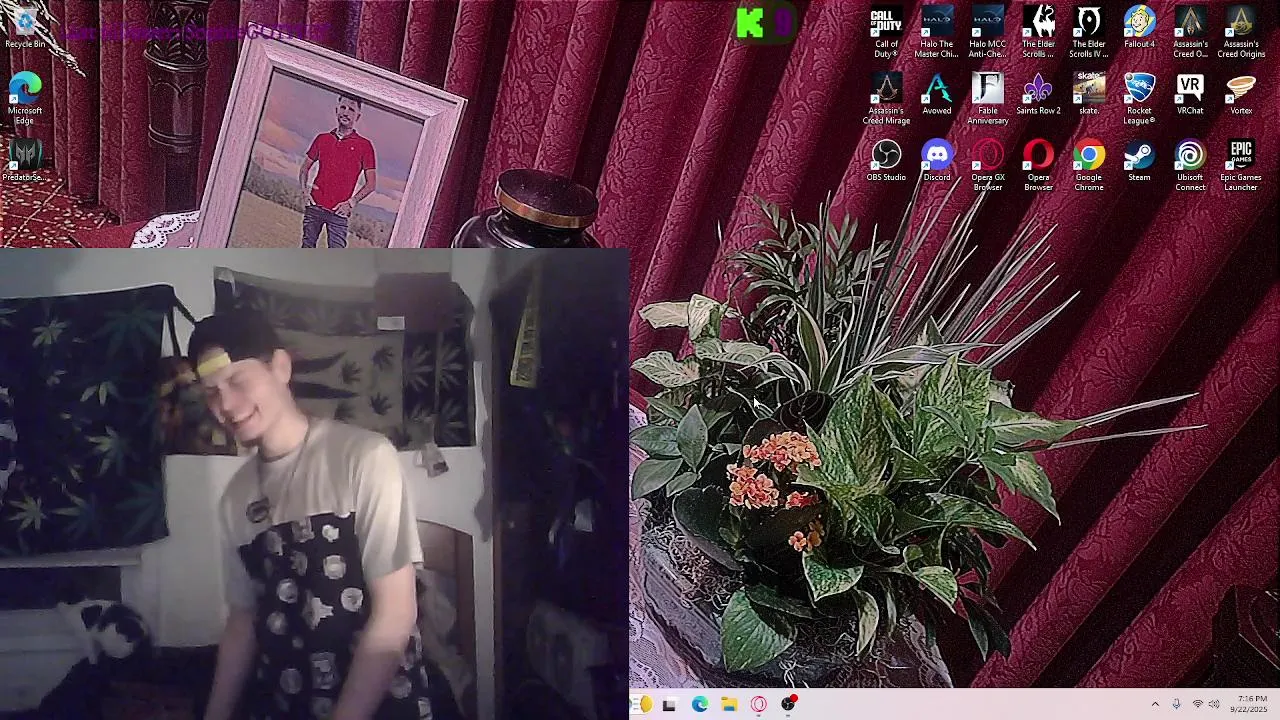The height and width of the screenshot is (720, 1280).
Task: Open The Elder Scrolls Skyrim dragon-logo shortcut
Action: pos(1038,30)
